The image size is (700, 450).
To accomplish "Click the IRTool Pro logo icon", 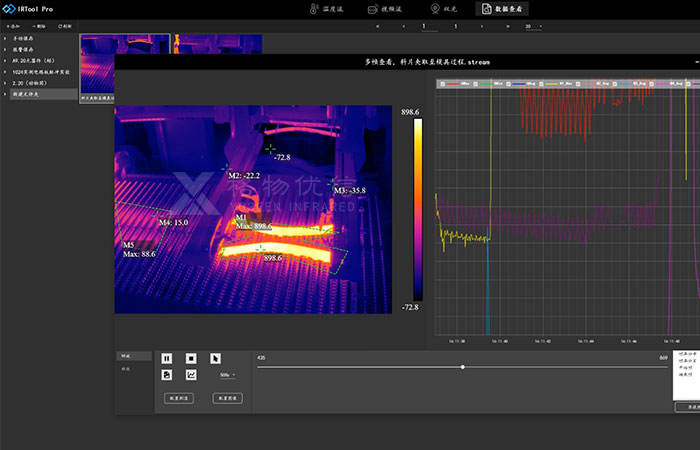I will 9,8.
